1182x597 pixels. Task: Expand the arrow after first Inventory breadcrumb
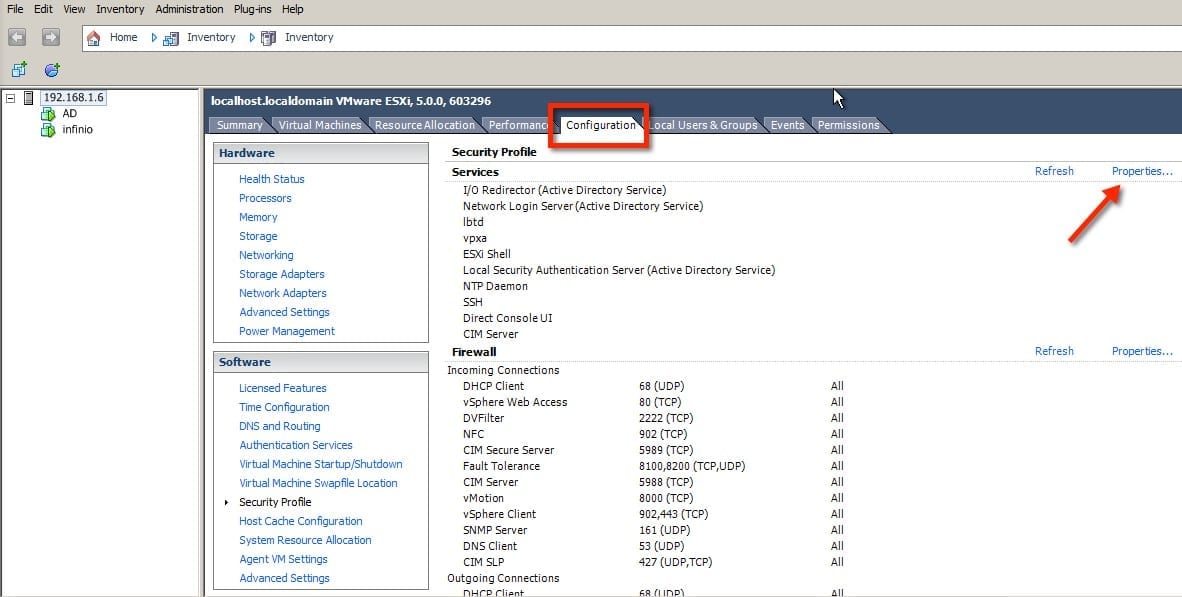point(252,38)
